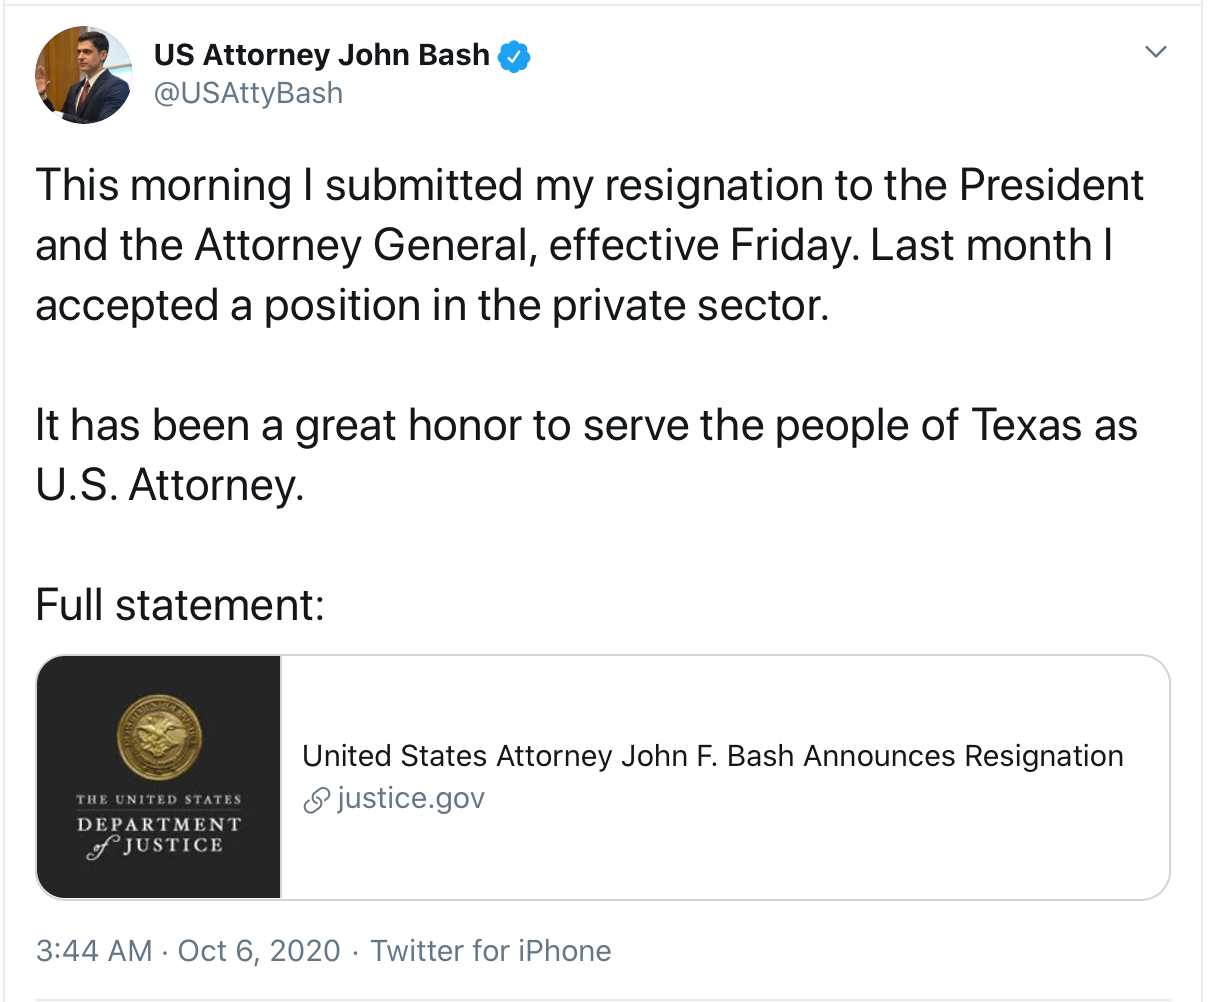Click the gold Department of Justice seal
This screenshot has height=1002, width=1211.
159,739
